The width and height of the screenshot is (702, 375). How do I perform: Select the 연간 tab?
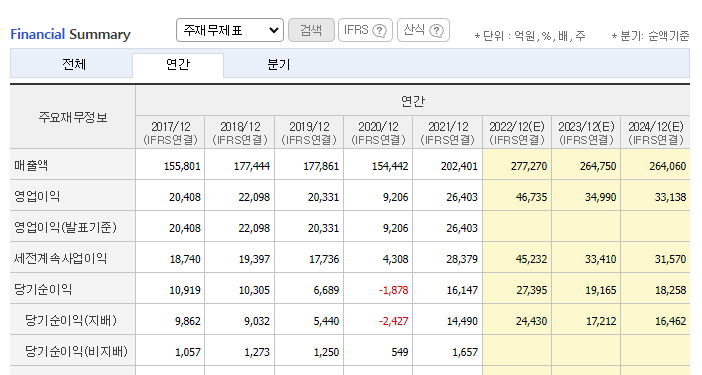[178, 64]
